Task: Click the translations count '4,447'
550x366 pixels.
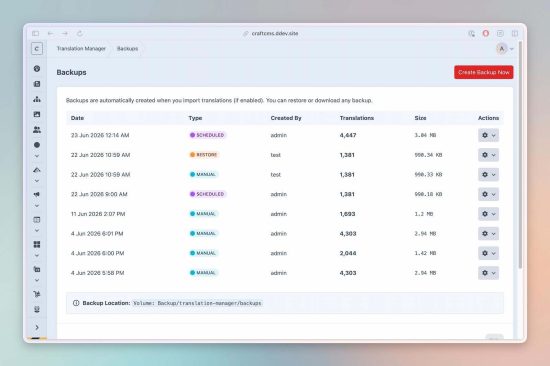Action: point(348,135)
